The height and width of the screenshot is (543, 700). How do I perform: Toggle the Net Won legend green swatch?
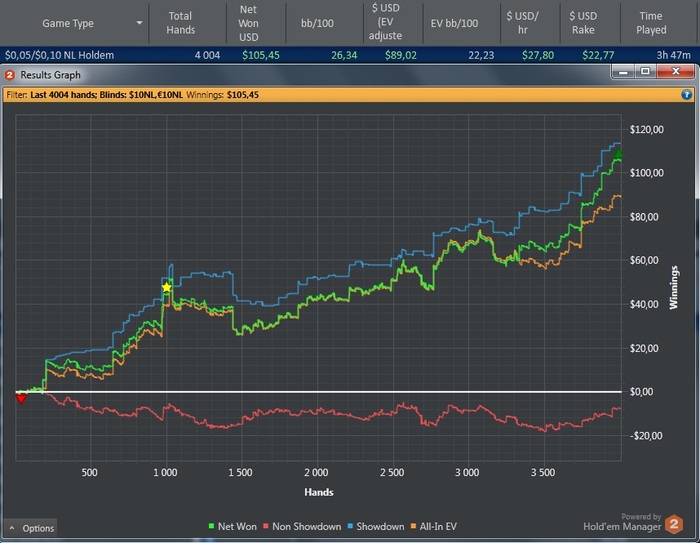(212, 526)
